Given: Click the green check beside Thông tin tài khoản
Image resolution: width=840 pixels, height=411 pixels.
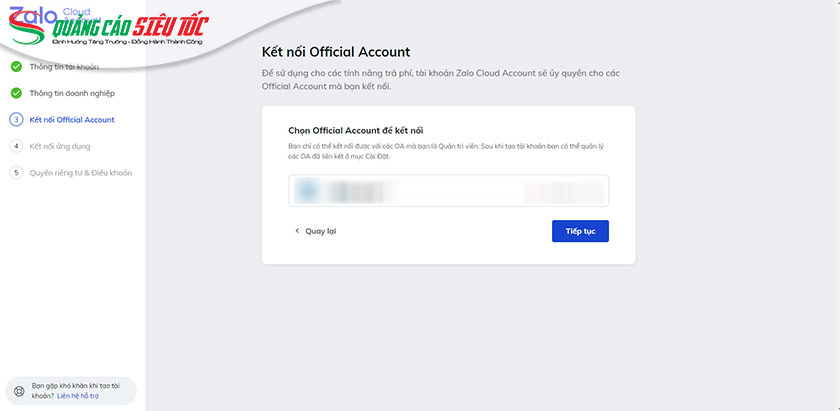Looking at the screenshot, I should point(16,67).
